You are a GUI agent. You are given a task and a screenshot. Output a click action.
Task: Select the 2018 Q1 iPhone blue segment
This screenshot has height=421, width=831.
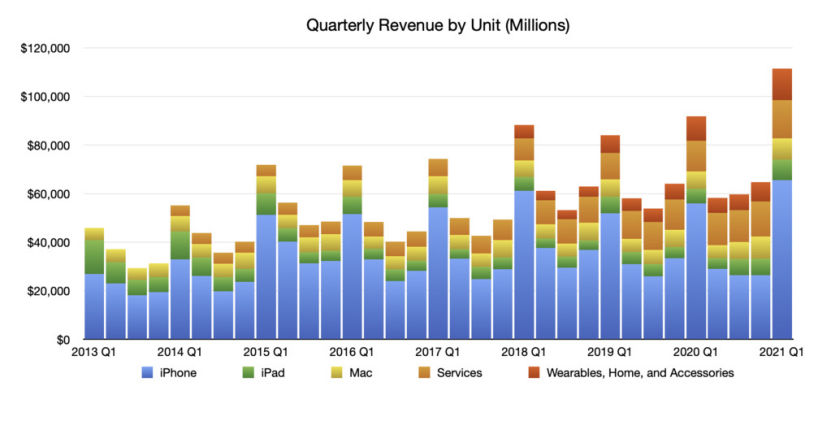[x=524, y=265]
